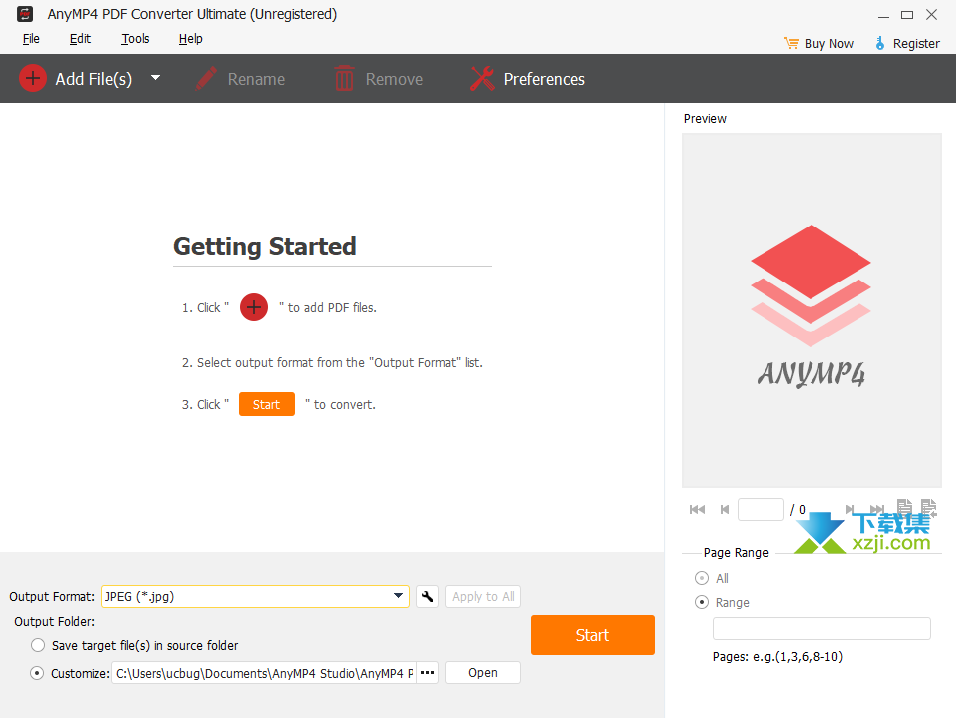Image resolution: width=956 pixels, height=718 pixels.
Task: Click the small Start button in Getting Started
Action: click(x=266, y=404)
